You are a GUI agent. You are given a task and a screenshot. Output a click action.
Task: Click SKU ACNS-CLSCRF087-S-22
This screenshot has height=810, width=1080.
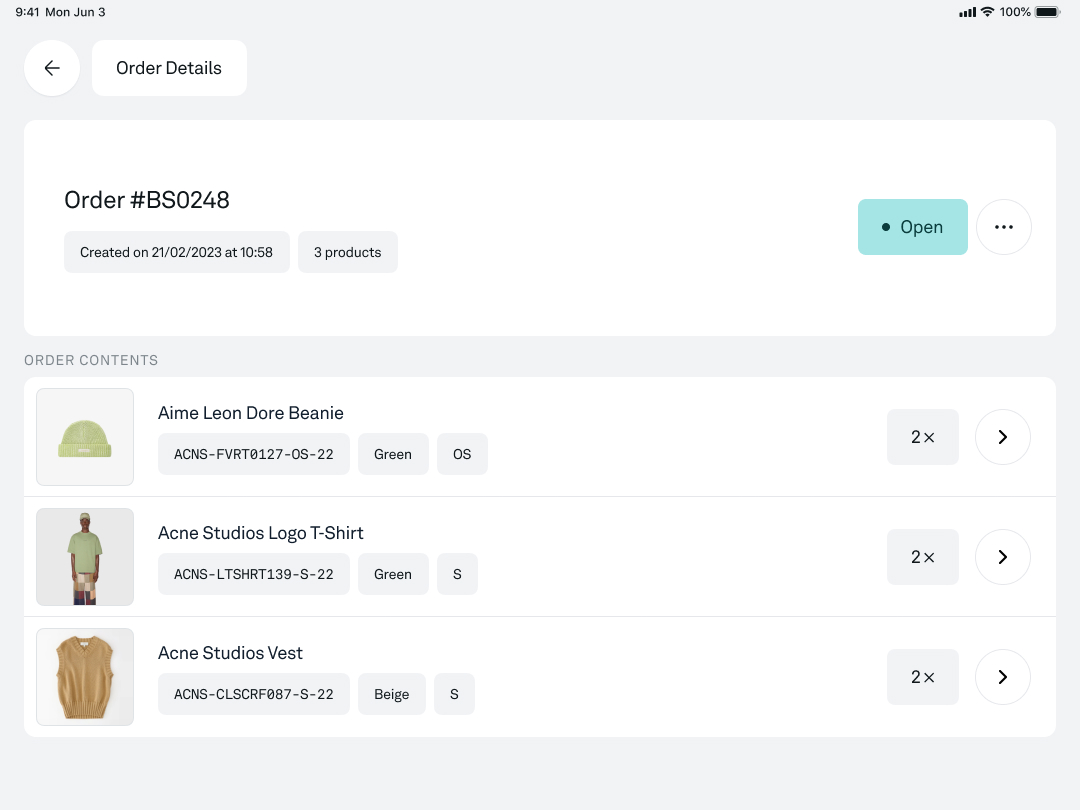253,694
